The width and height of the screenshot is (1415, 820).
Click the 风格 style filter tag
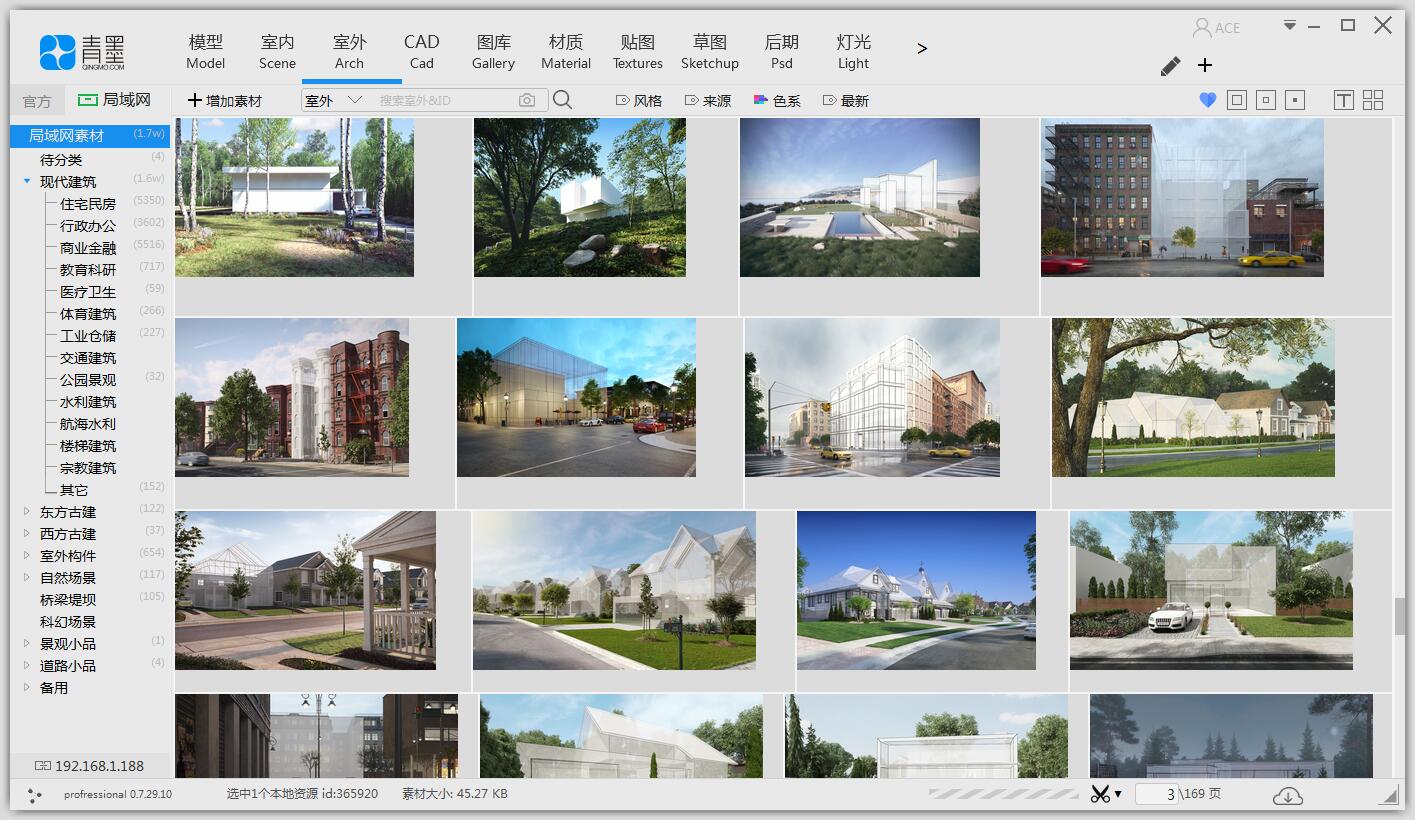[x=639, y=101]
